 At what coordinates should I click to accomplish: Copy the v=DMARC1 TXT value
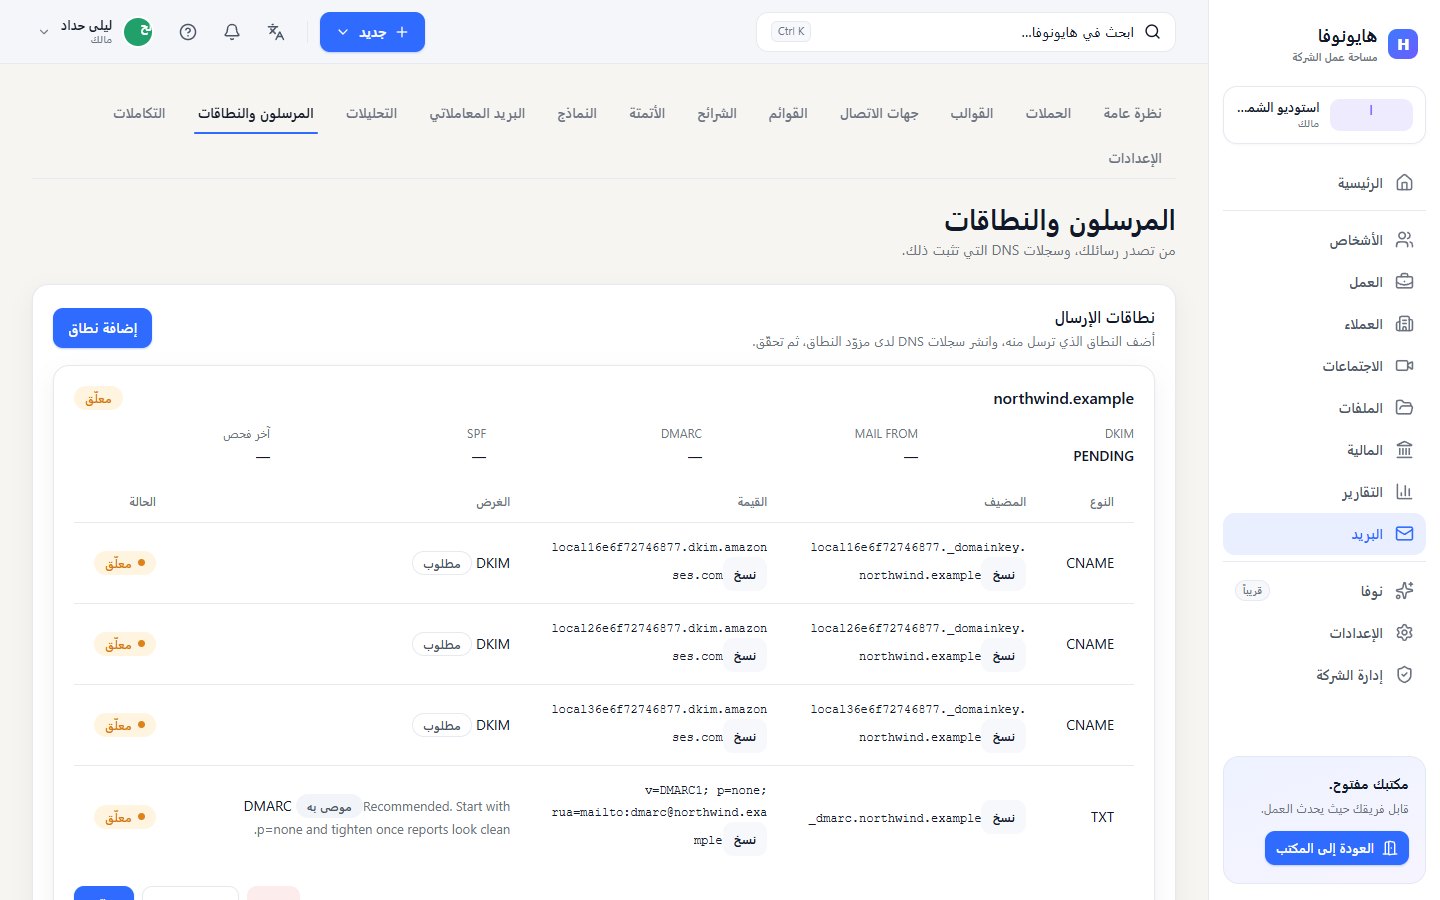coord(745,840)
